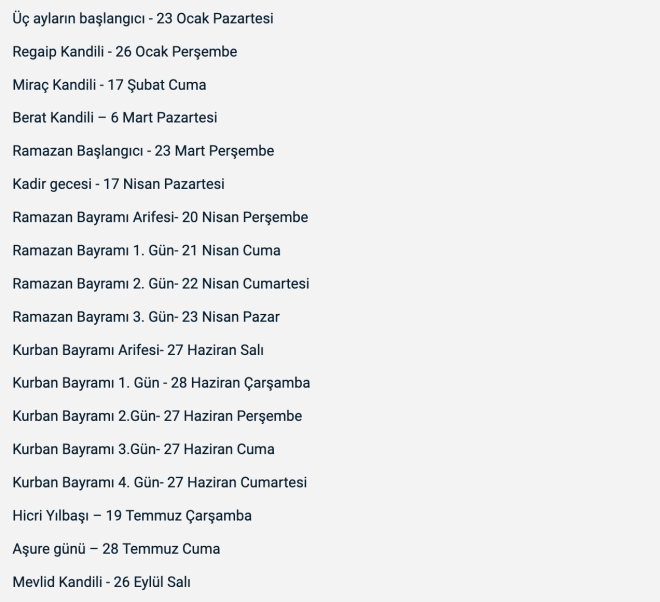The image size is (660, 602).
Task: Select Kurban Bayramı 1. Gün Çarşamba line
Action: [x=161, y=383]
